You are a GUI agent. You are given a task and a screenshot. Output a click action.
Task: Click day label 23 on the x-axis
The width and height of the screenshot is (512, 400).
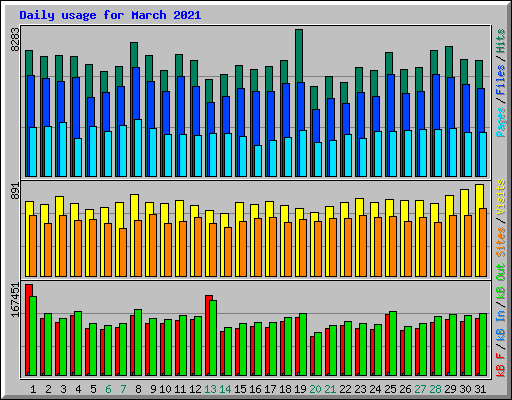(x=360, y=389)
